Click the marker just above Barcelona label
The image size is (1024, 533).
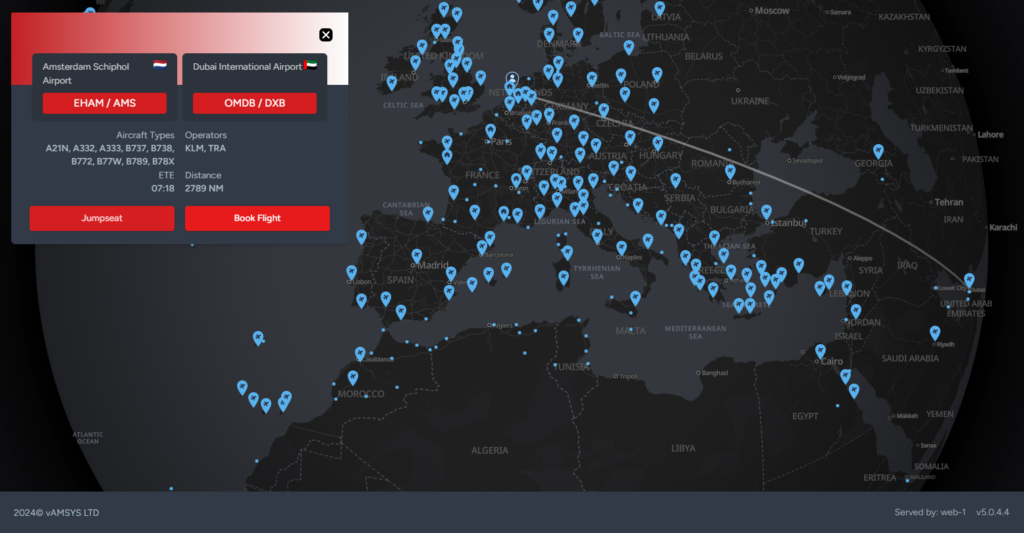(x=482, y=247)
